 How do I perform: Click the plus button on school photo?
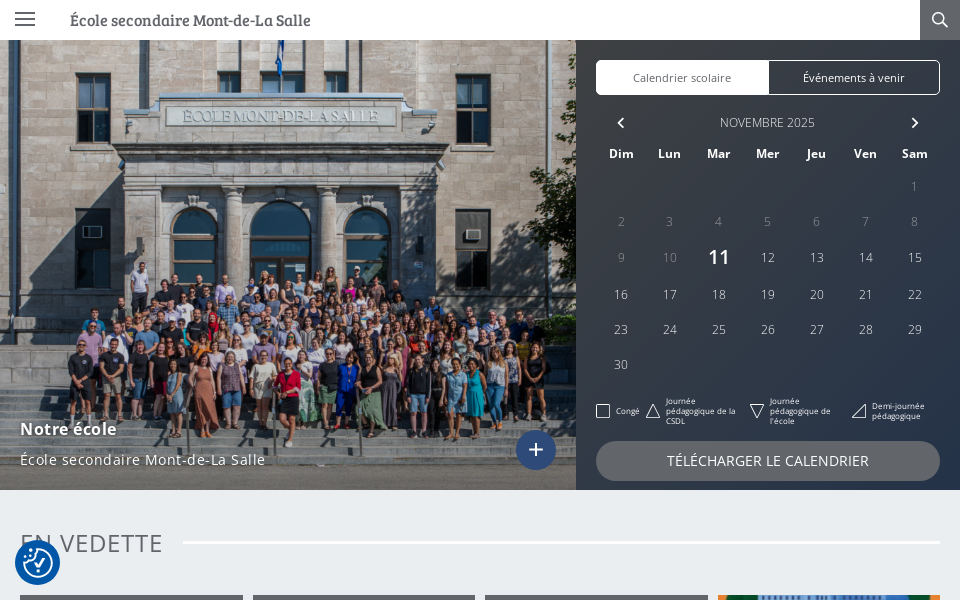[536, 450]
